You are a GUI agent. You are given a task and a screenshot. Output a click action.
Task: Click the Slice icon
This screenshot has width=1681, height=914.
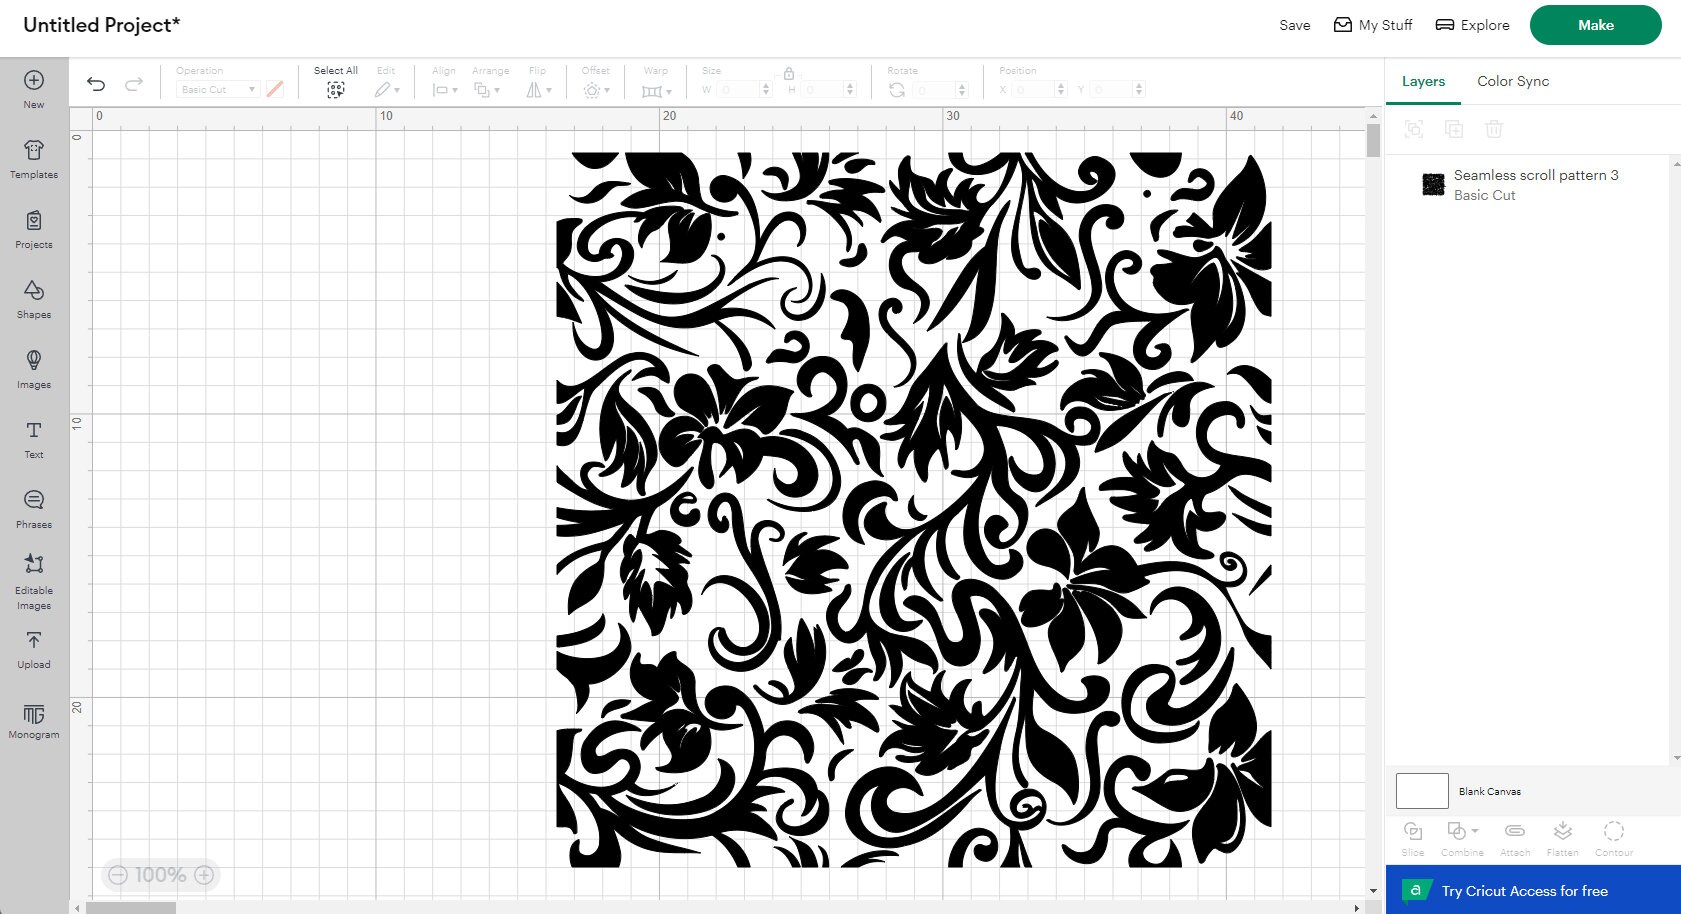point(1413,836)
